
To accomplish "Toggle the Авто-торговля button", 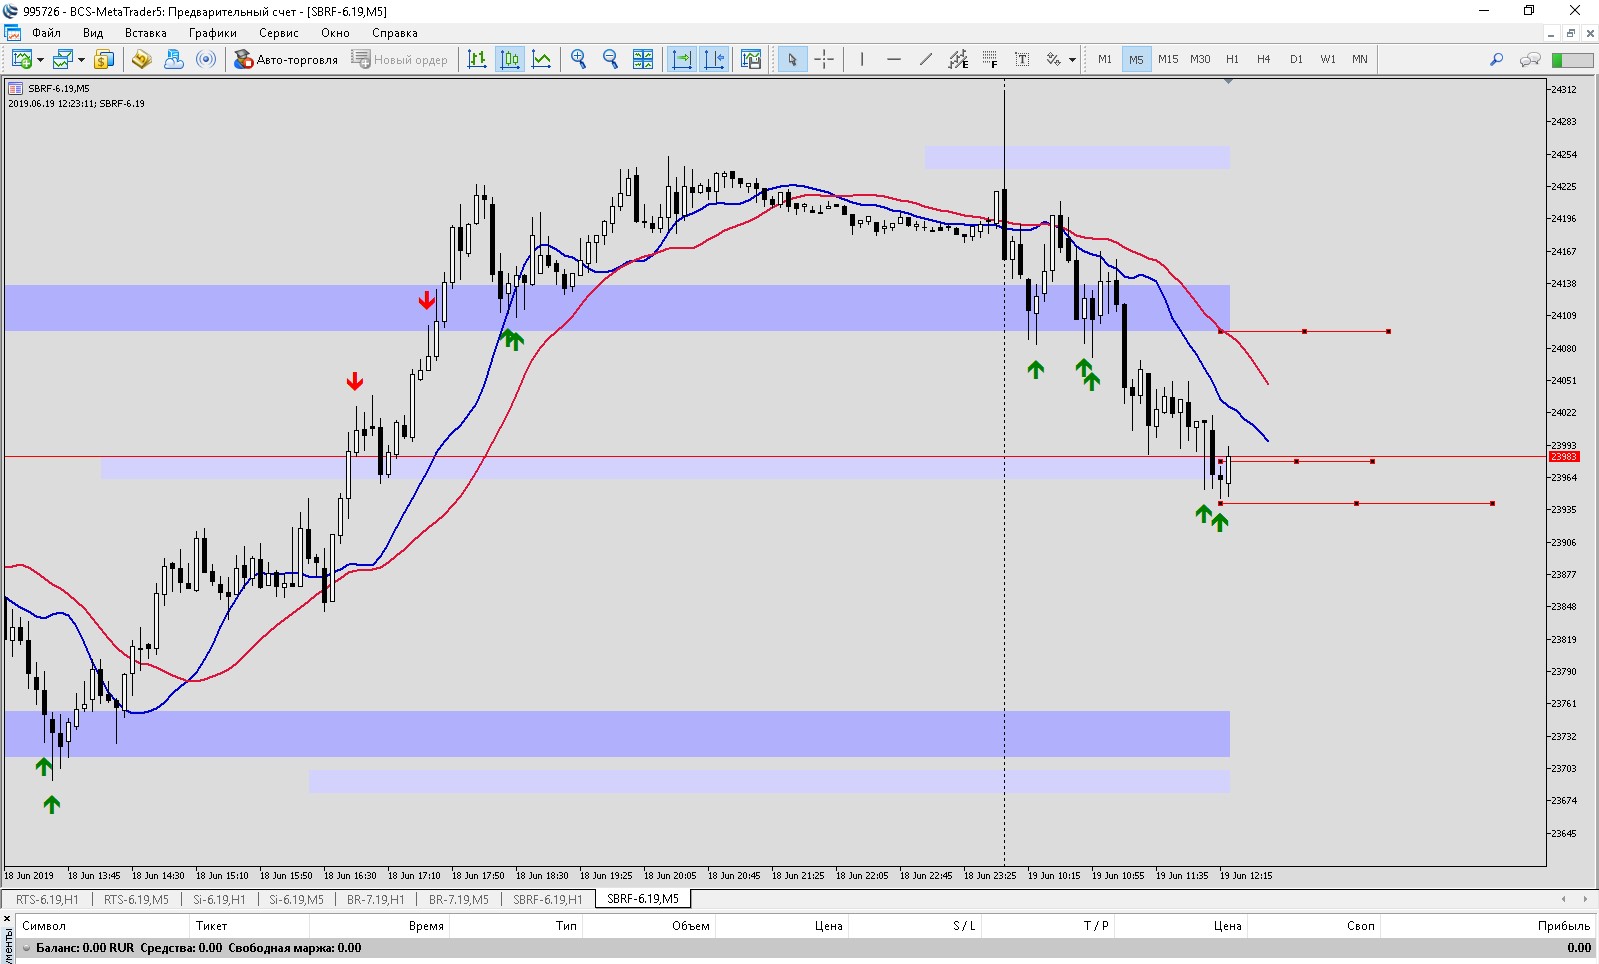I will (287, 60).
